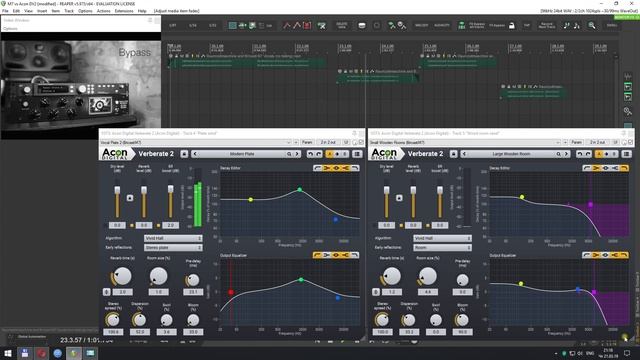The image size is (640, 360).
Task: Lock dry level button in left Verberate plugin
Action: 130,198
